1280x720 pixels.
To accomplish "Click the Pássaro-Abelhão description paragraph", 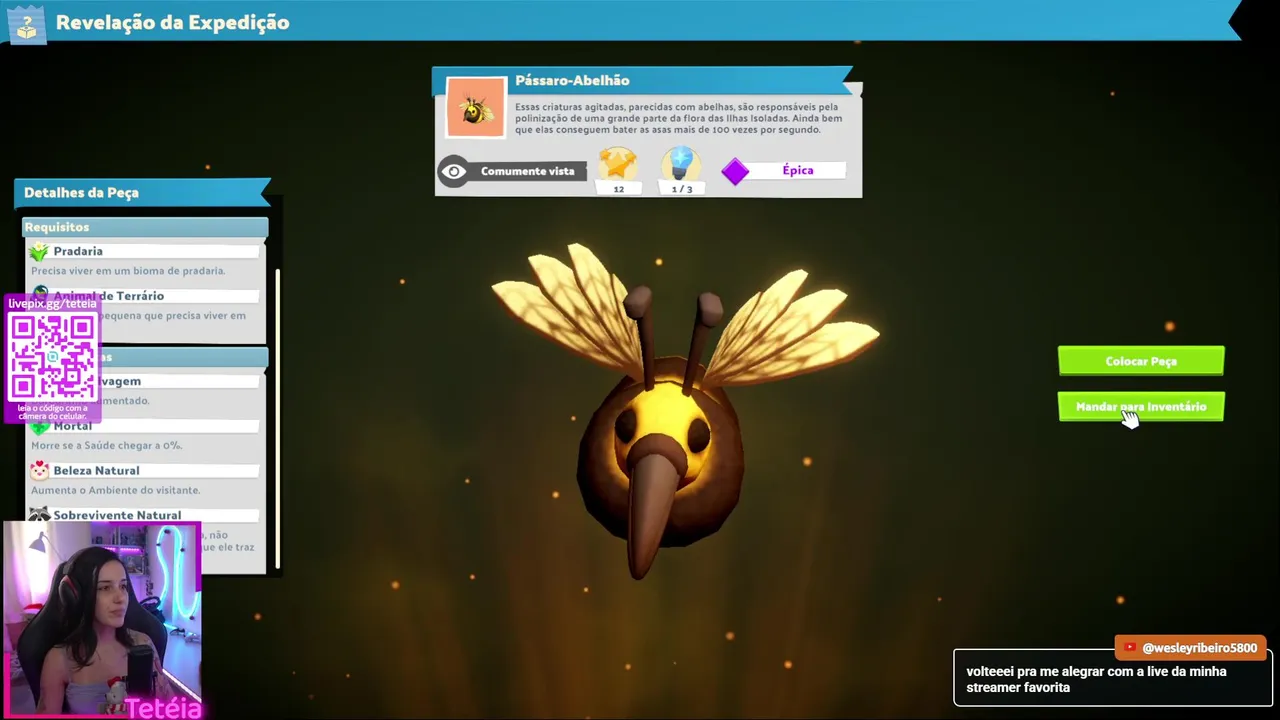I will tap(679, 118).
